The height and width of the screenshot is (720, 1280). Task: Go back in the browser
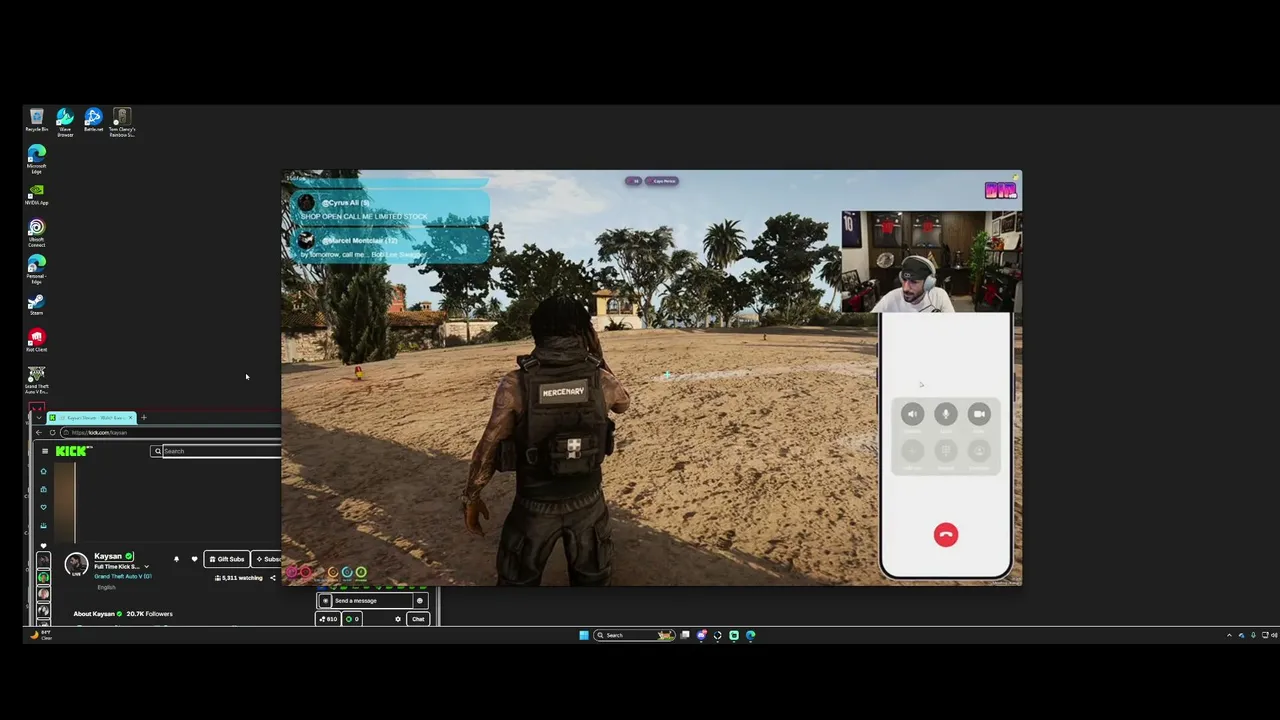[x=38, y=432]
